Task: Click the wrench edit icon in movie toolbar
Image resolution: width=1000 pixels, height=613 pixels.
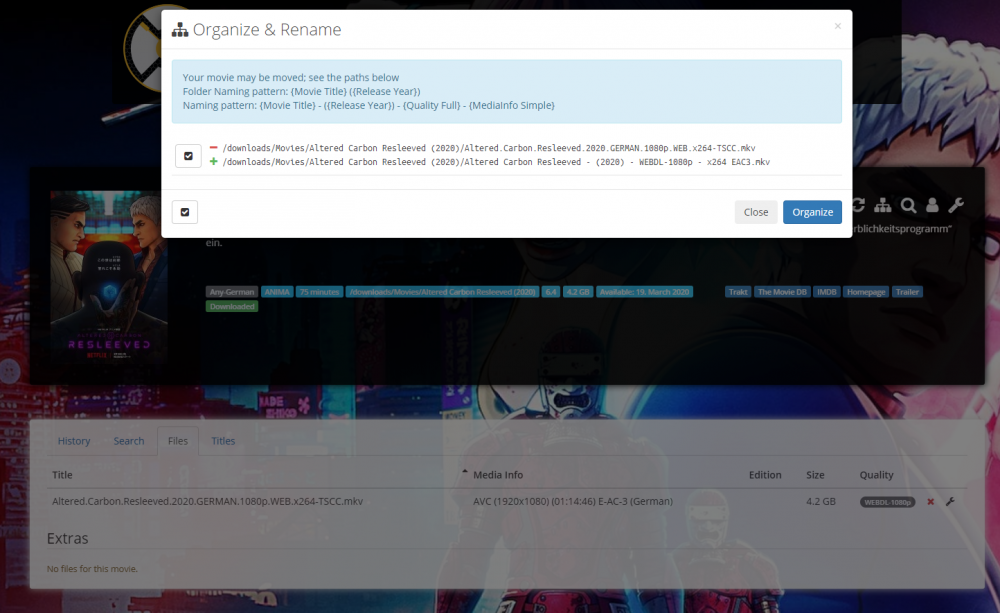Action: click(x=955, y=205)
